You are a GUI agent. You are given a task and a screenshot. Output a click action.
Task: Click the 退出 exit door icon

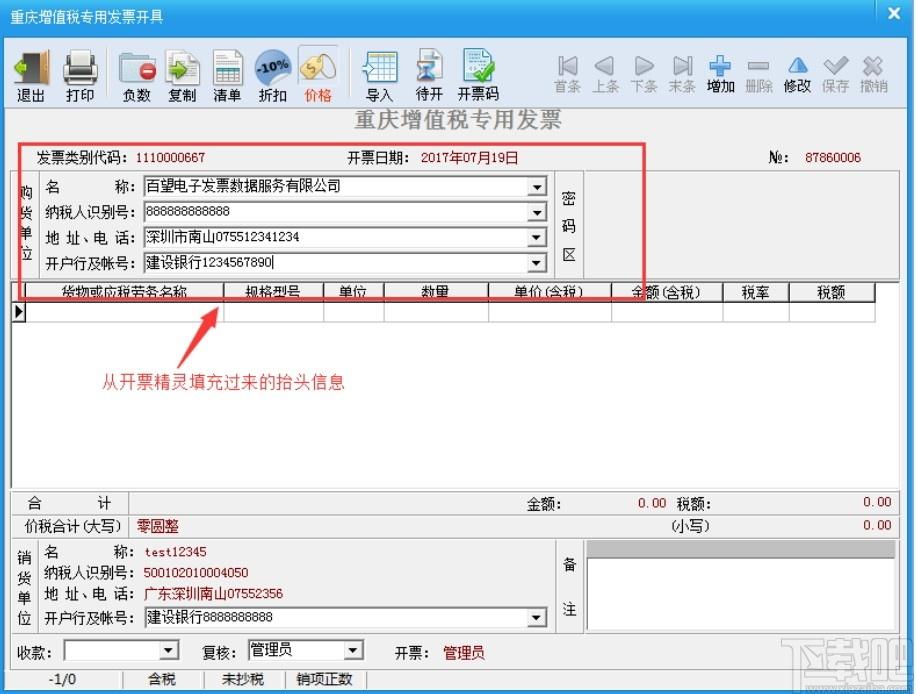31,68
